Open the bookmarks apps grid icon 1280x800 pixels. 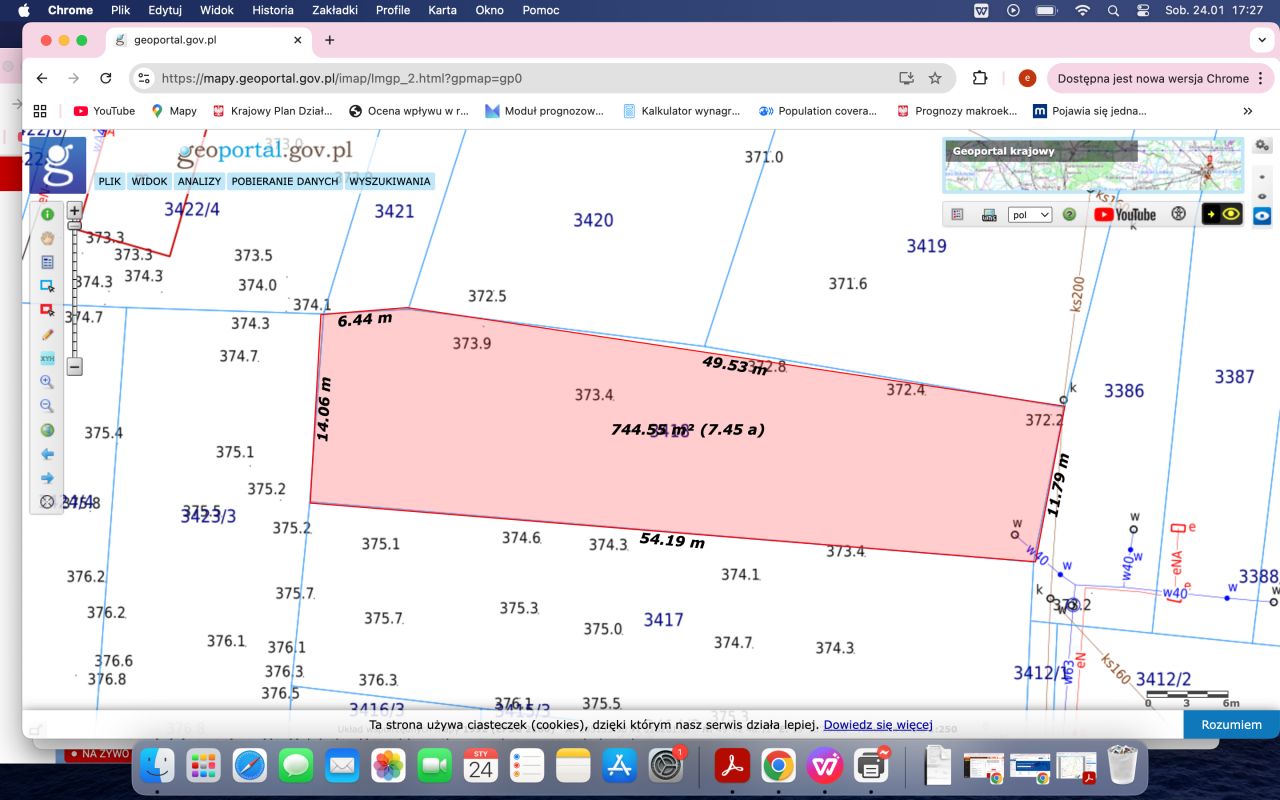(40, 111)
